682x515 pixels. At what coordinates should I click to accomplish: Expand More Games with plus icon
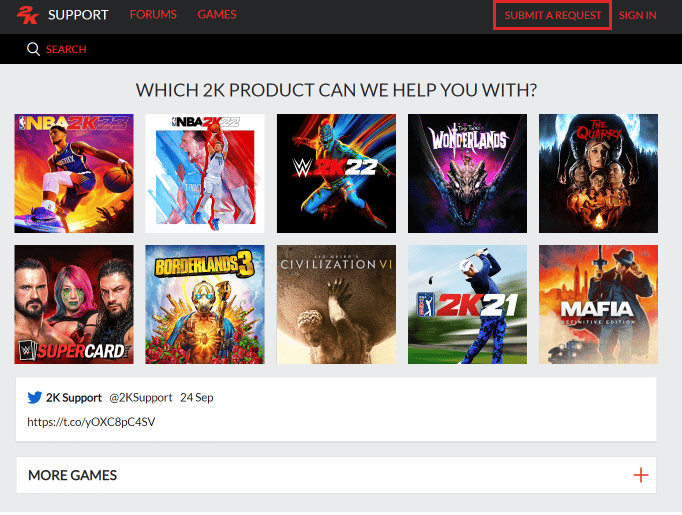[x=641, y=475]
